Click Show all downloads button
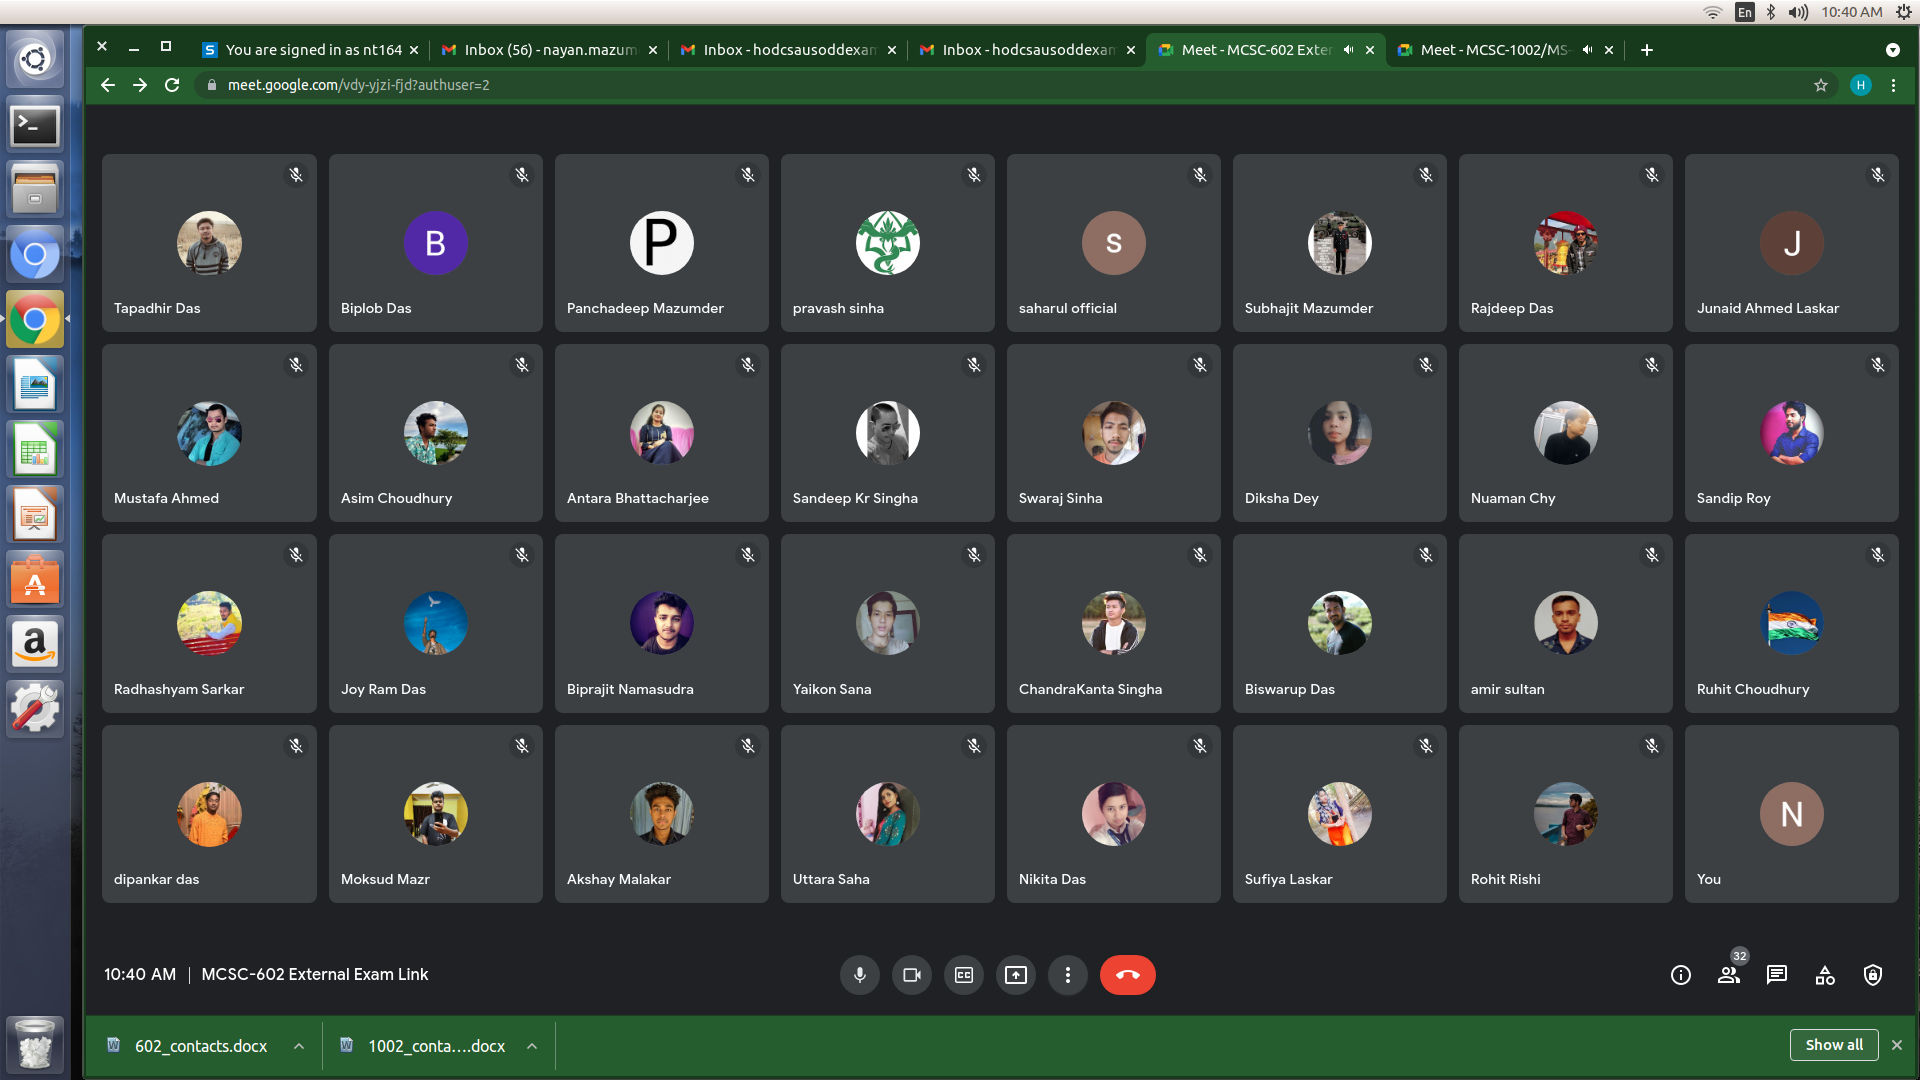This screenshot has width=1920, height=1080. pos(1833,1045)
